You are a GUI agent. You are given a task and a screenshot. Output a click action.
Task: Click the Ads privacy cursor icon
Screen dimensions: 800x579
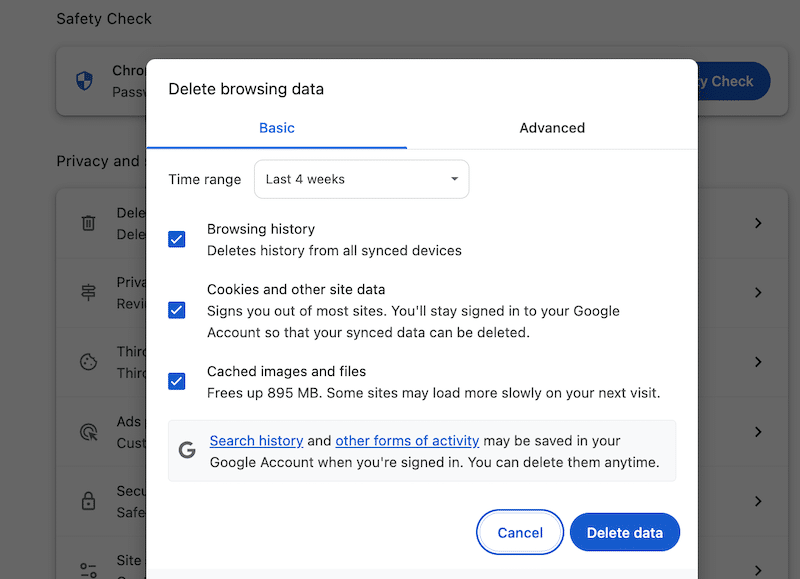coord(88,432)
